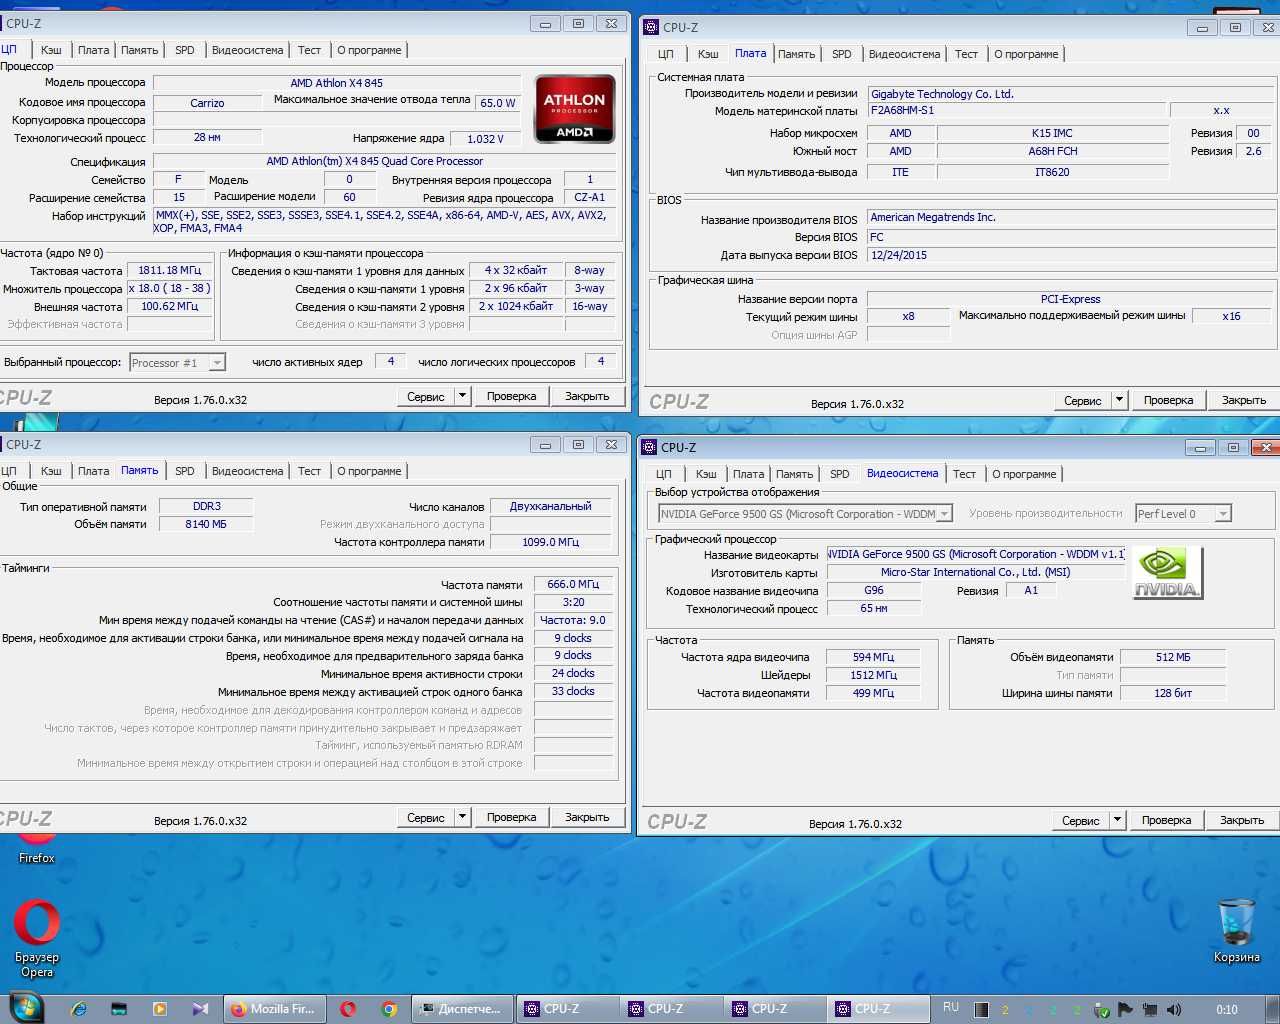This screenshot has width=1280, height=1024.
Task: Click the 1512 МГц shaders clock value
Action: point(874,675)
